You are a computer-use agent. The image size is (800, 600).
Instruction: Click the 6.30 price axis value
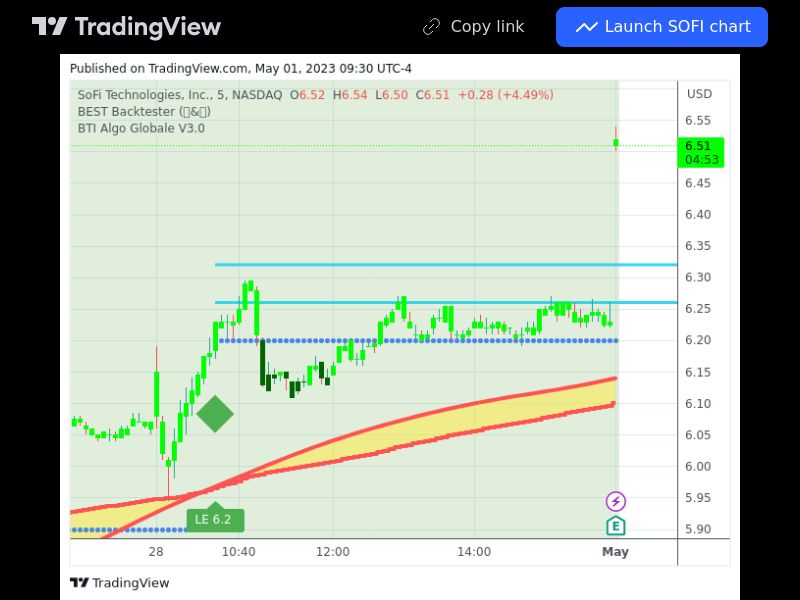[x=697, y=278]
